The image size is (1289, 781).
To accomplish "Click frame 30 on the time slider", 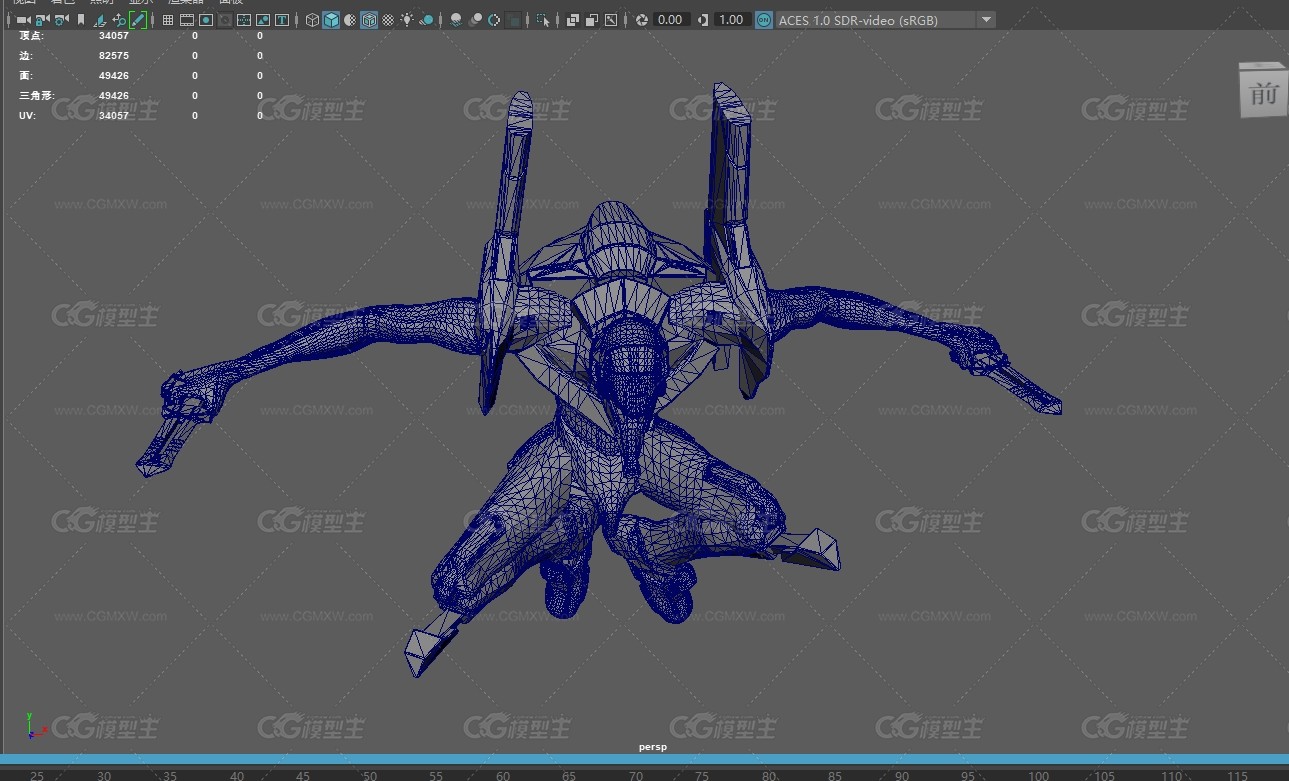I will (104, 775).
